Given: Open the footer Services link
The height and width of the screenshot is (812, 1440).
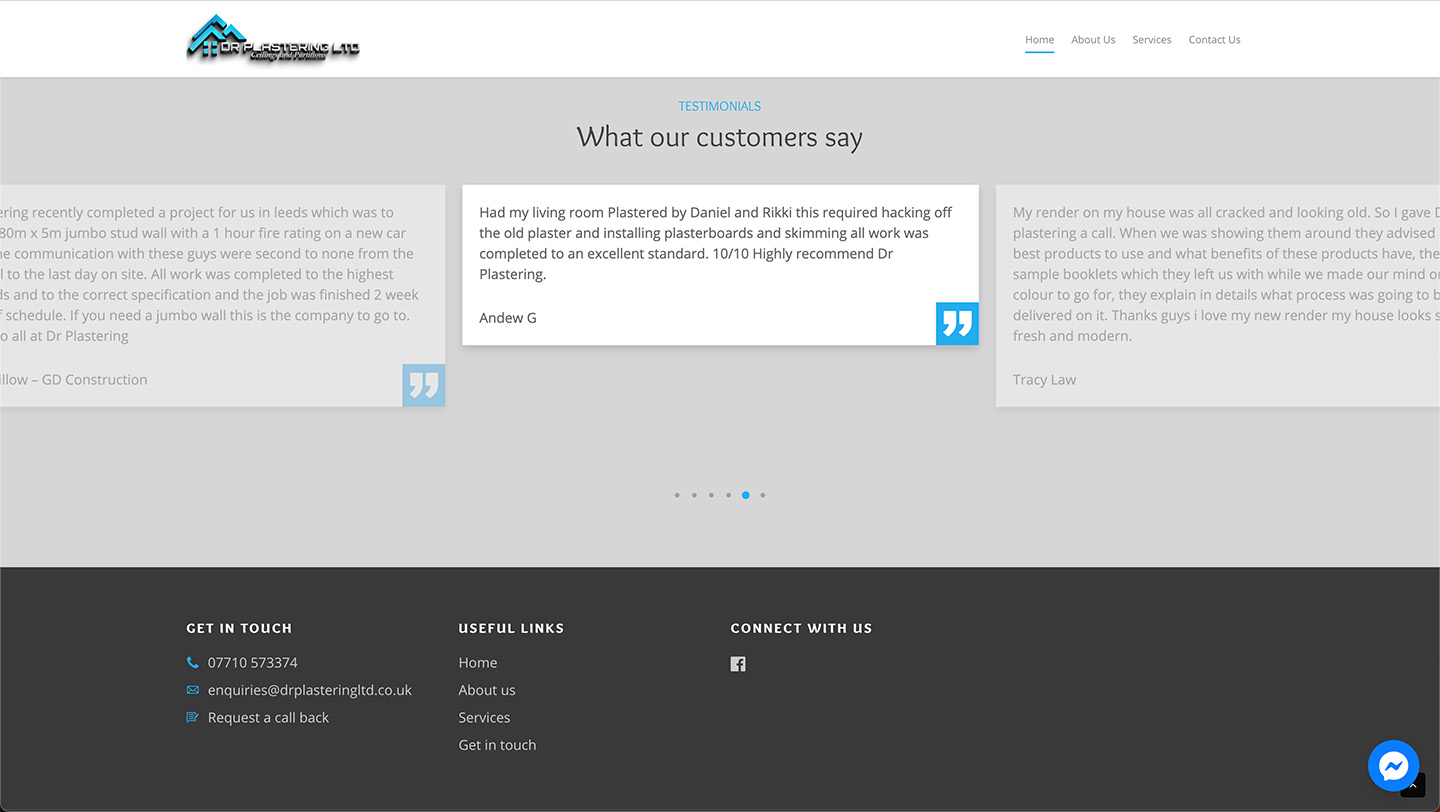Looking at the screenshot, I should [x=484, y=718].
